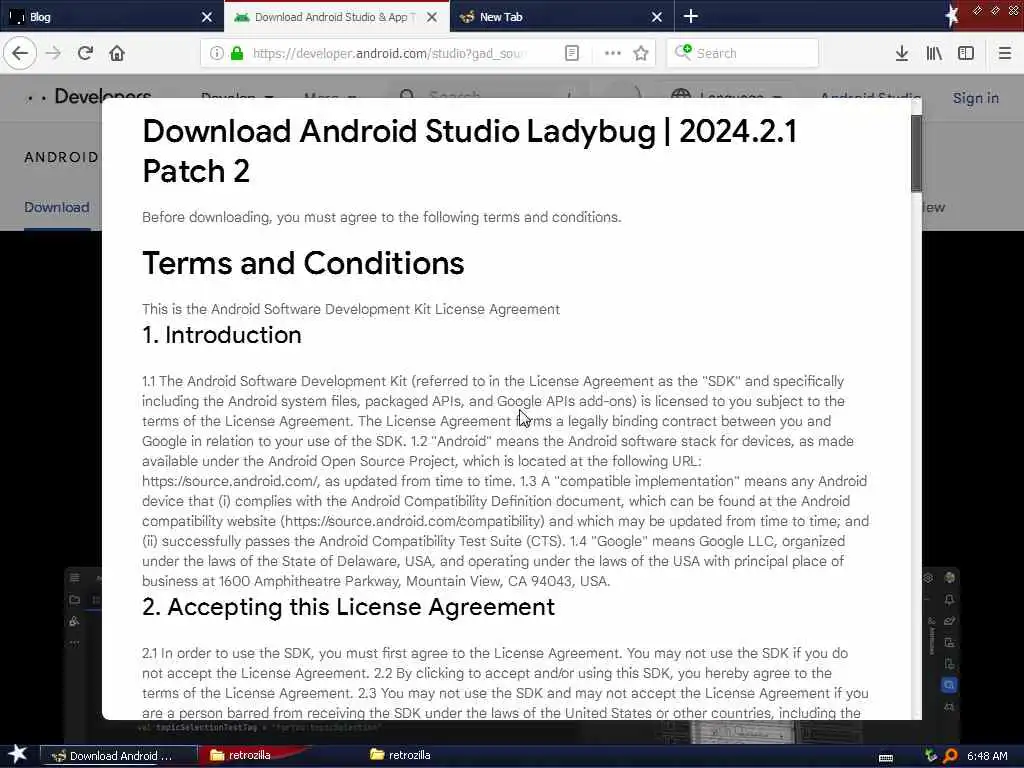1024x768 pixels.
Task: Click the Download Android Studio Ladybug title
Action: click(x=470, y=151)
